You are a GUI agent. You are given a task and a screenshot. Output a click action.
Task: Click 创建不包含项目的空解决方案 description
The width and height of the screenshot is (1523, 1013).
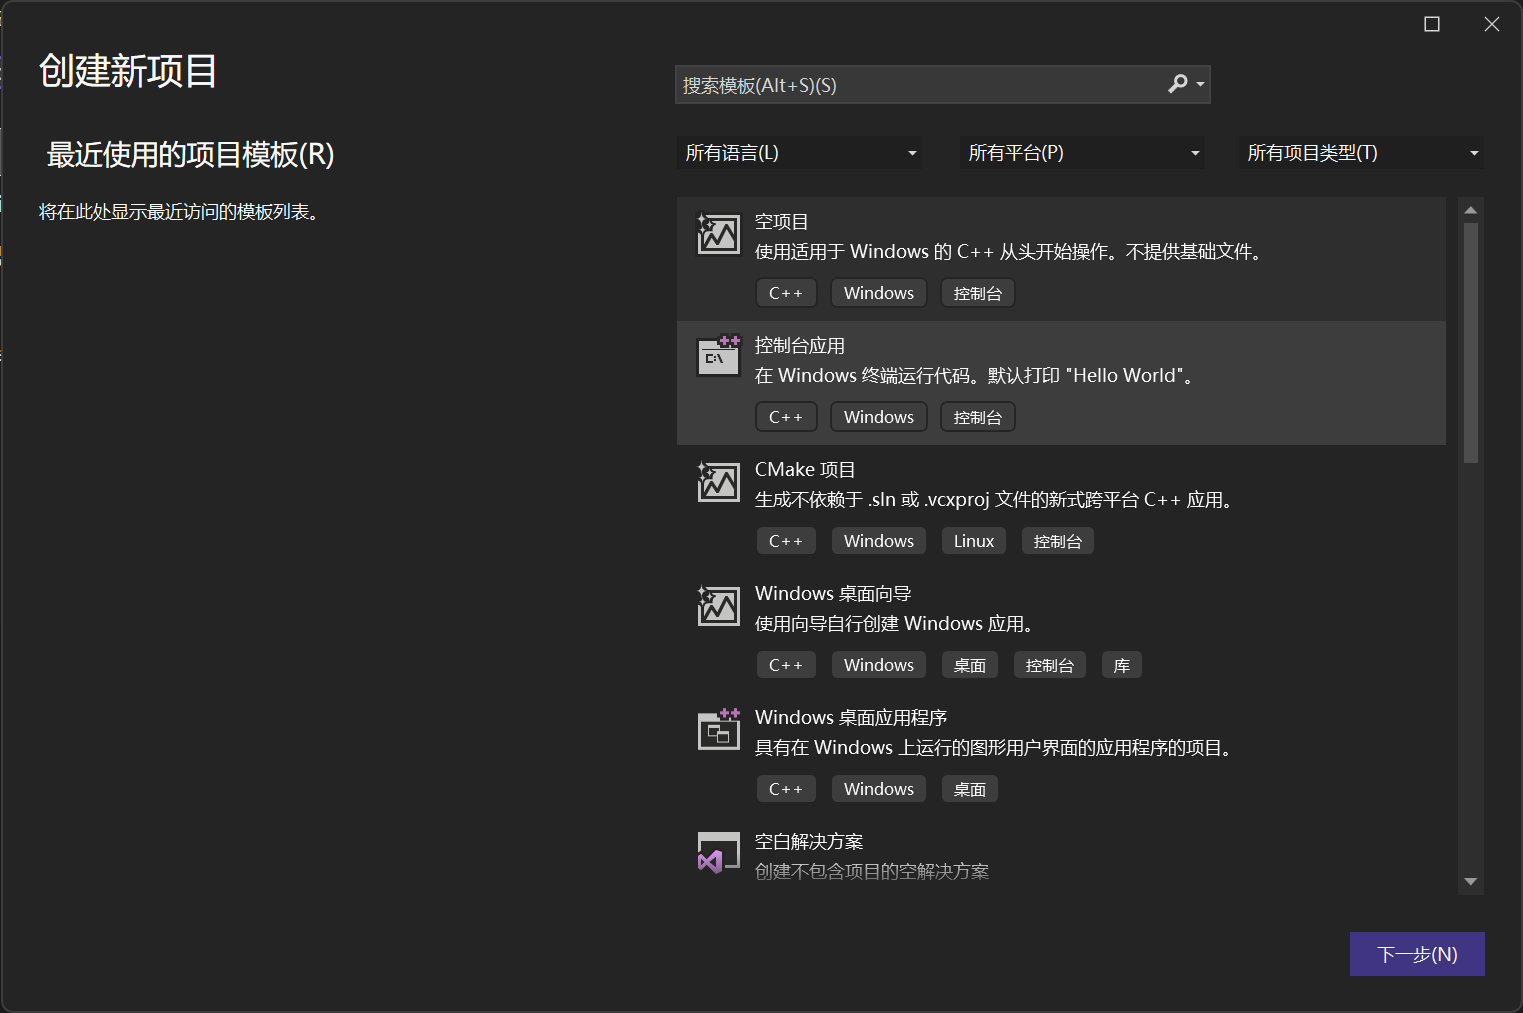(872, 872)
